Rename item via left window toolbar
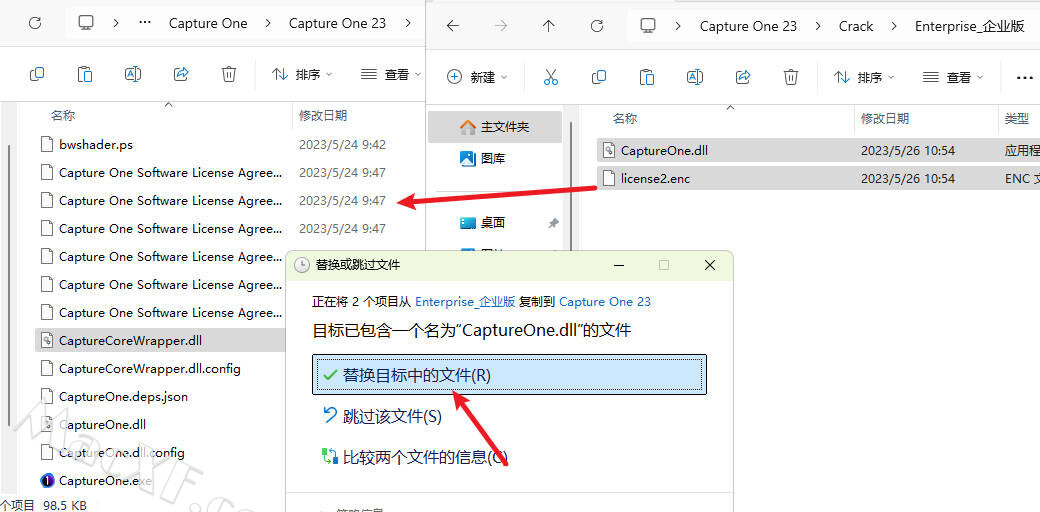Screen dimensions: 1040x512 coord(133,74)
